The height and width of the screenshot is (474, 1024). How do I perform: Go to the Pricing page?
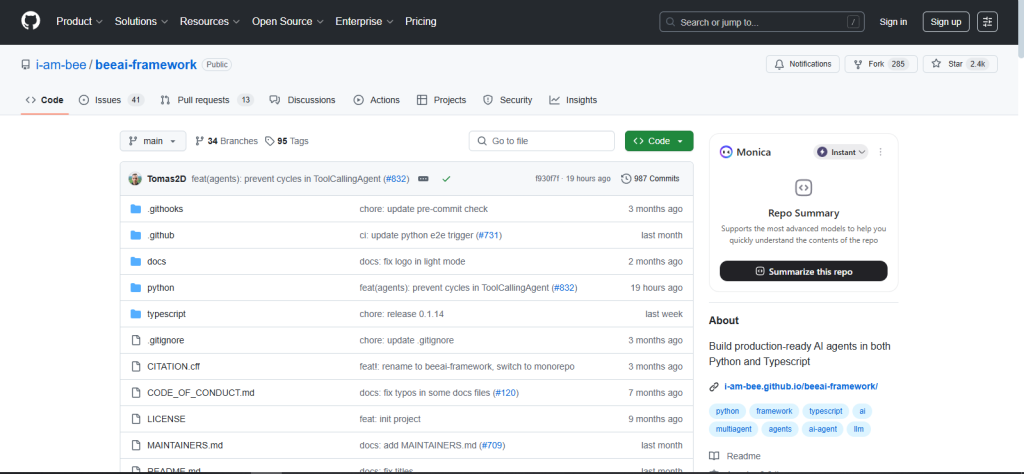click(421, 22)
